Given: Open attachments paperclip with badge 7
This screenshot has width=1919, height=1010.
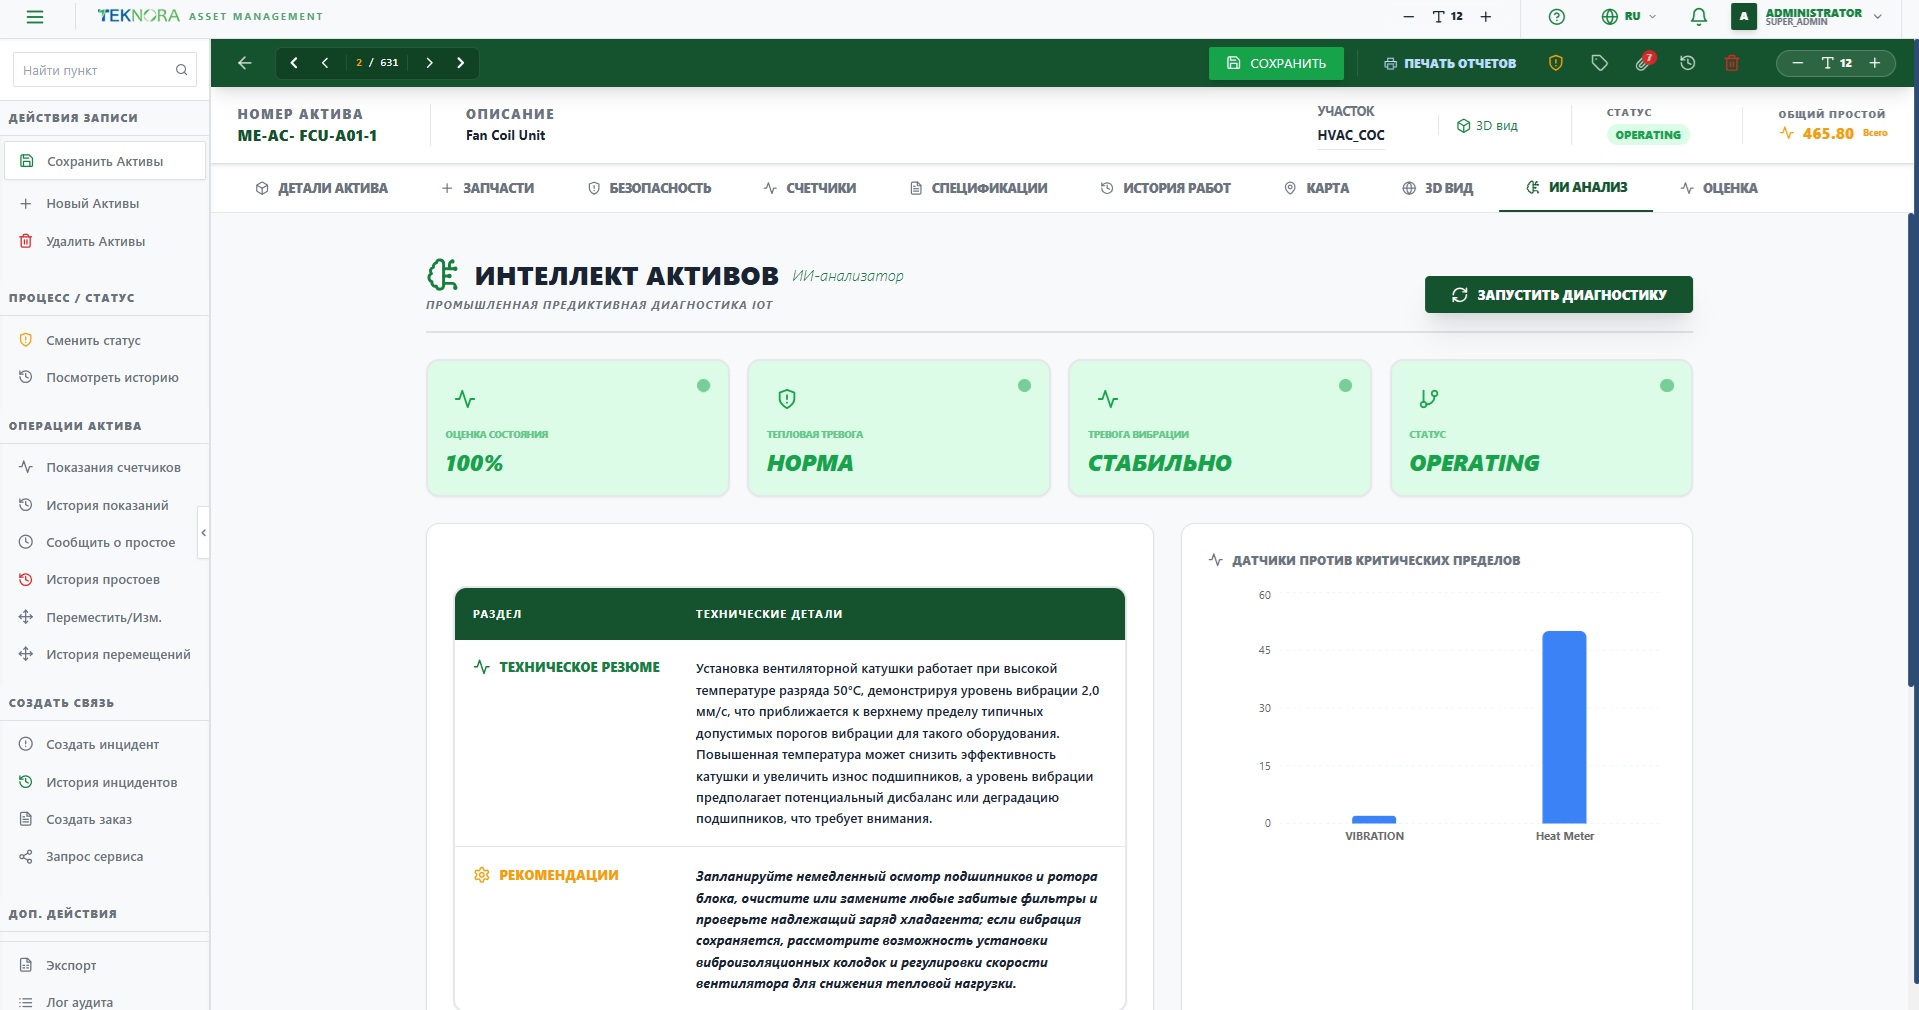Looking at the screenshot, I should click(x=1644, y=63).
